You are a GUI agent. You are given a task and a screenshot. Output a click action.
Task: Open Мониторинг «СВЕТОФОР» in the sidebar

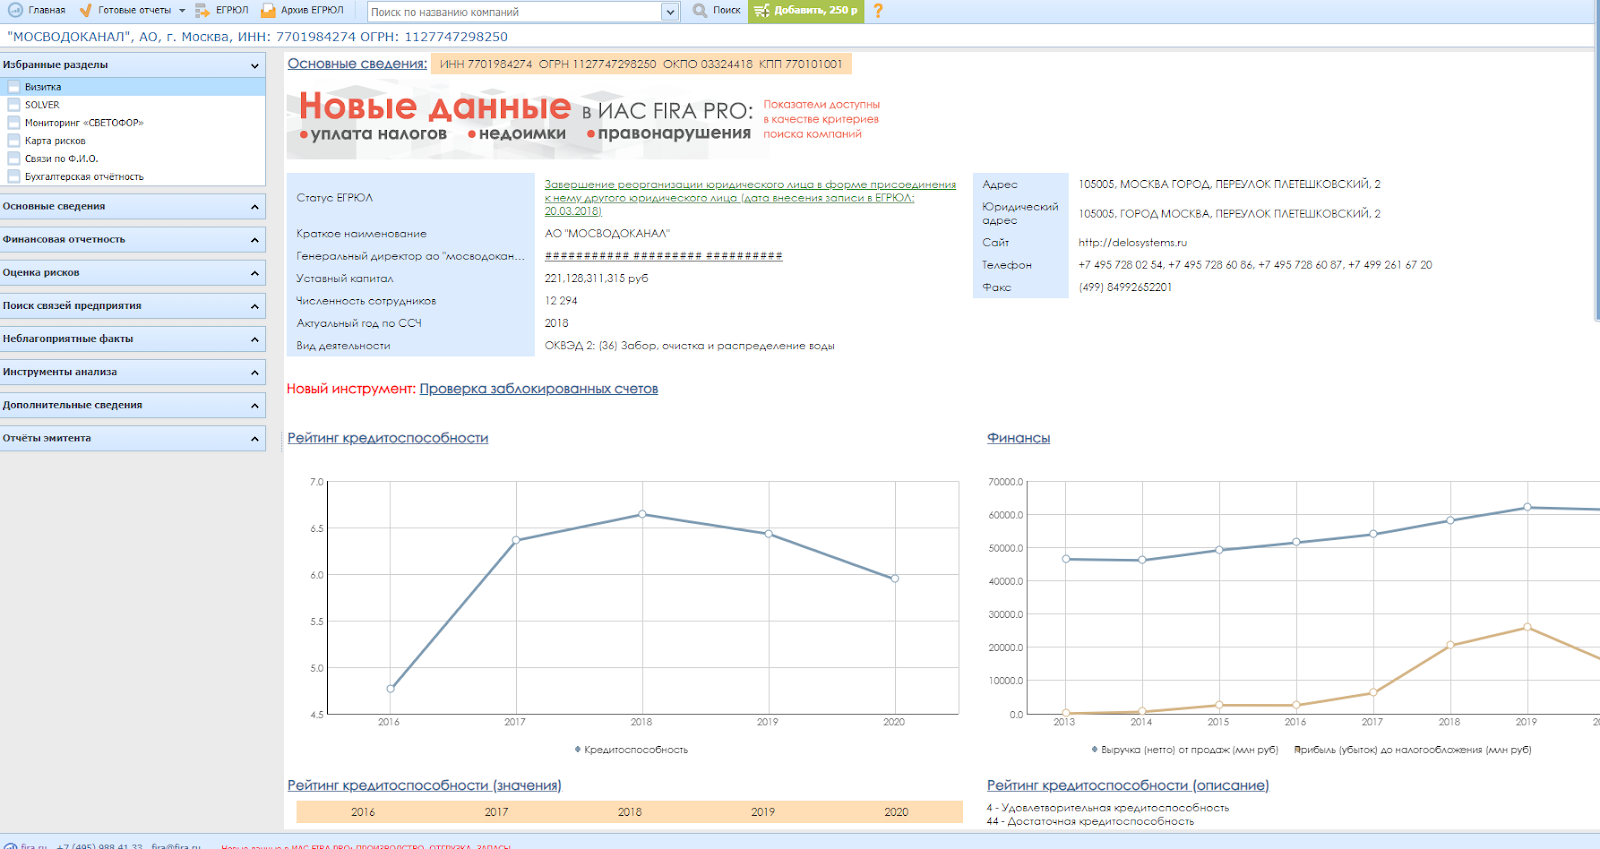click(84, 123)
